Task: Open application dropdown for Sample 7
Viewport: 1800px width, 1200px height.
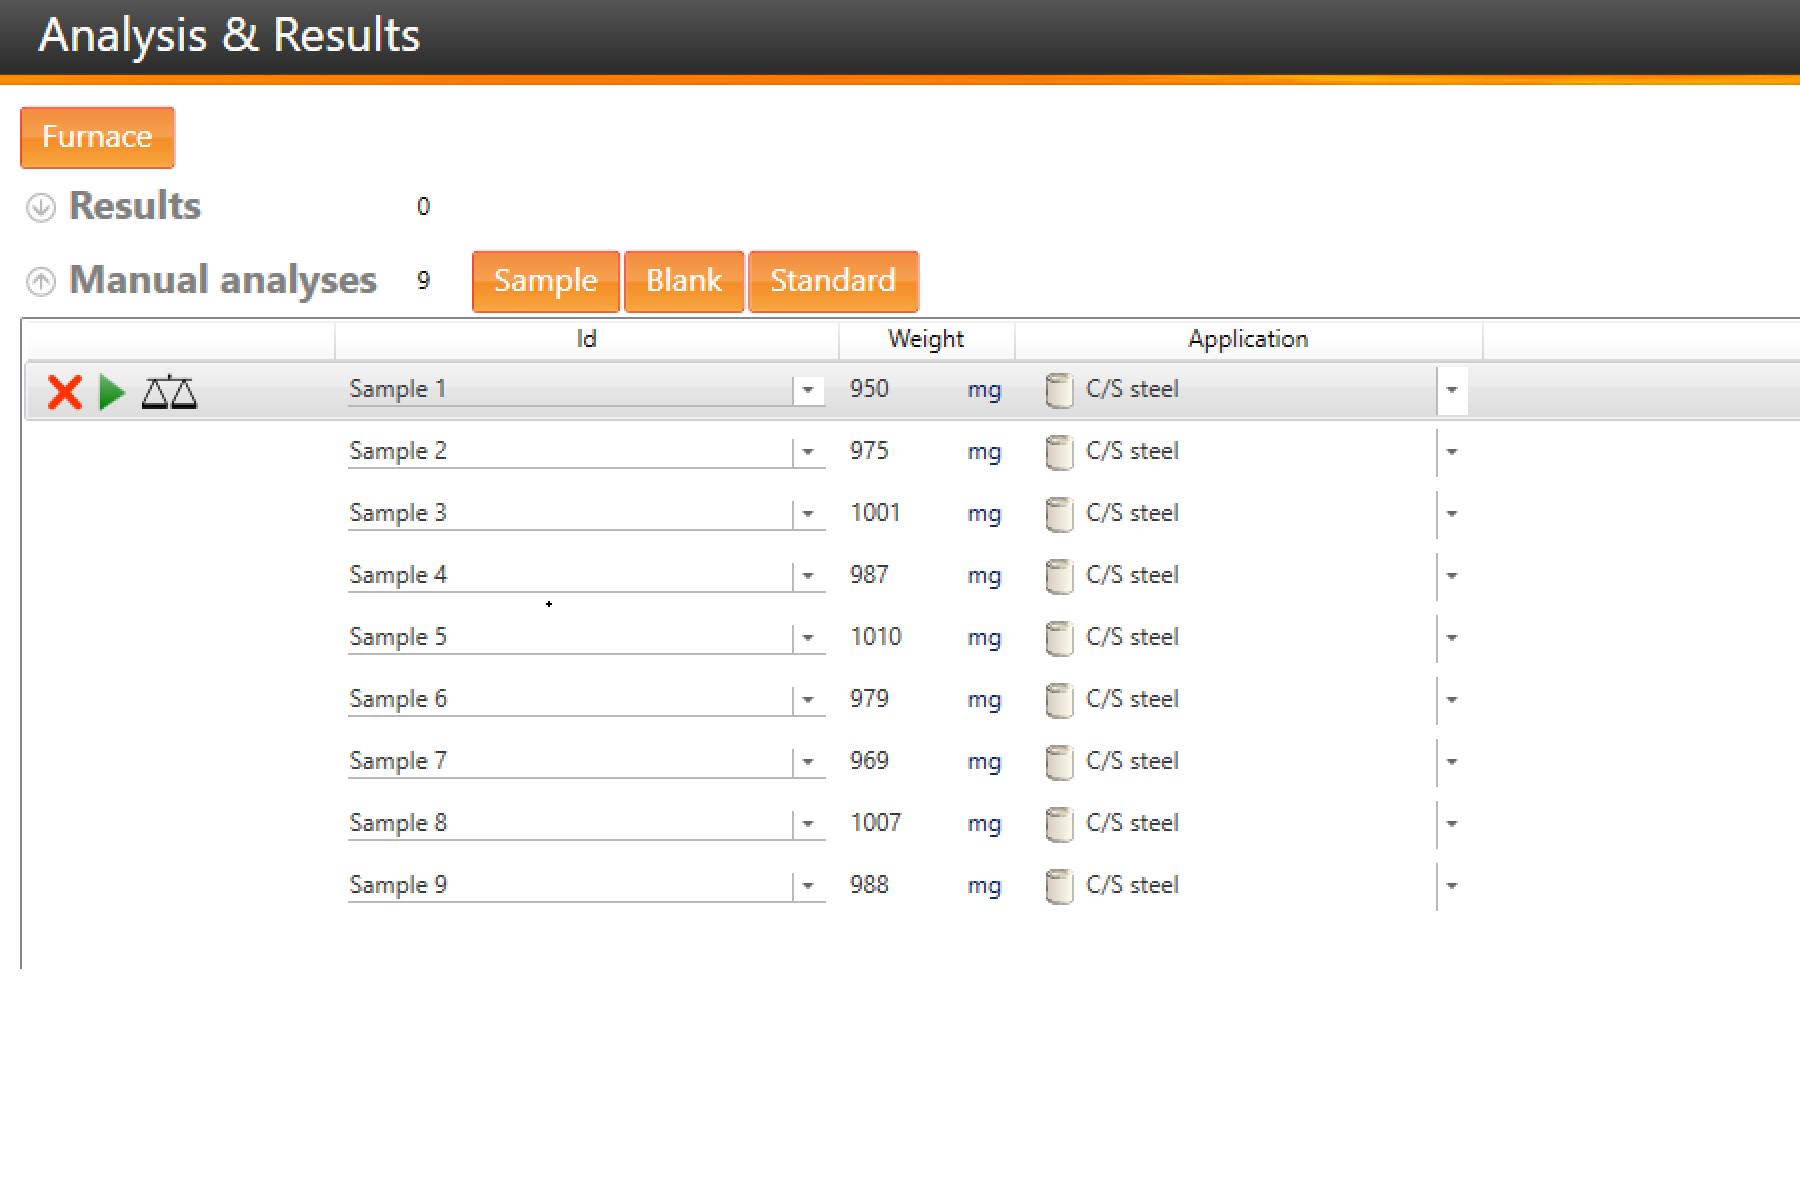Action: point(1452,762)
